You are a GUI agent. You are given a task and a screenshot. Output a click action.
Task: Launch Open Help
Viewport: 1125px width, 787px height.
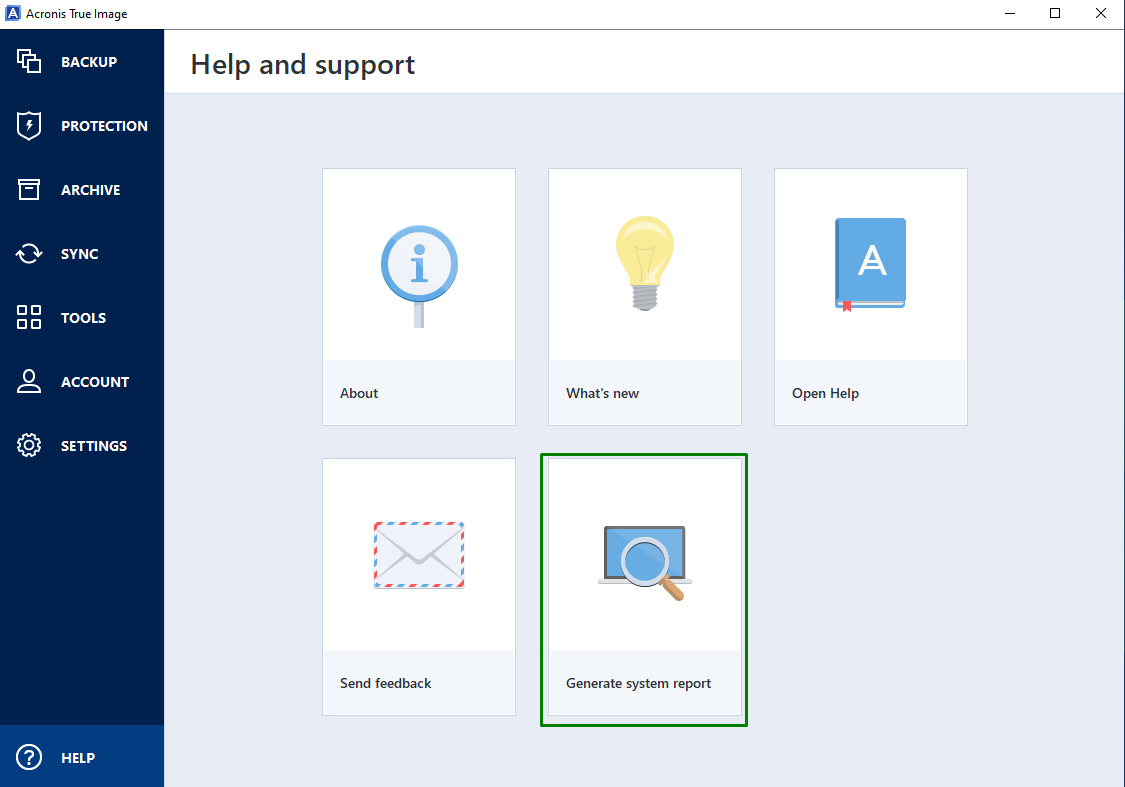[x=870, y=295]
